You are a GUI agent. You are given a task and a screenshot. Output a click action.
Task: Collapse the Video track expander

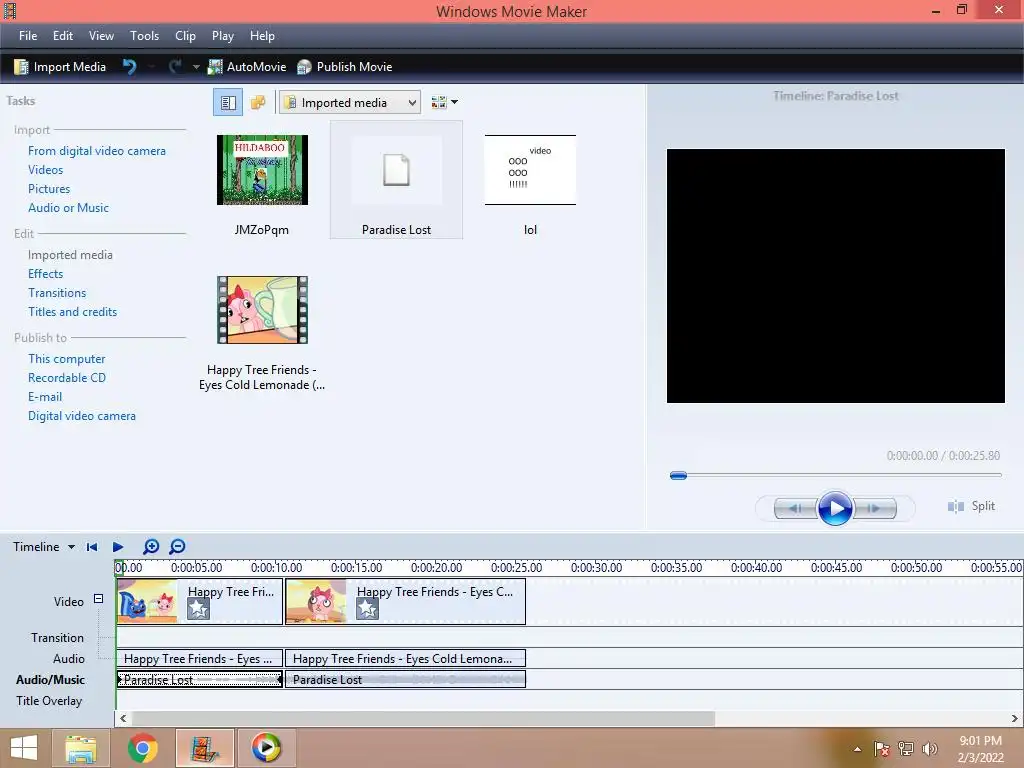pos(98,598)
